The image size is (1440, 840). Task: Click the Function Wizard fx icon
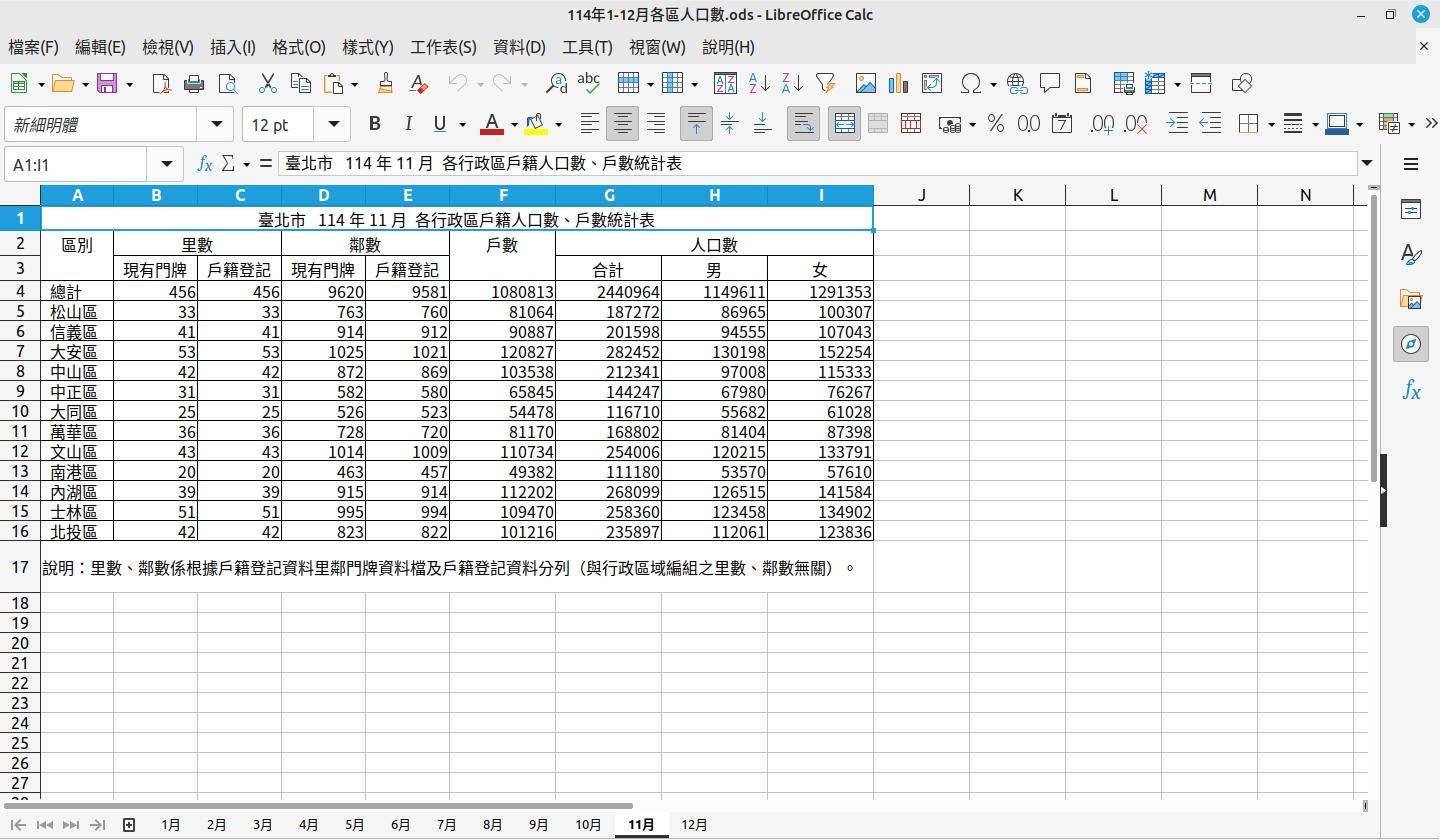[204, 163]
